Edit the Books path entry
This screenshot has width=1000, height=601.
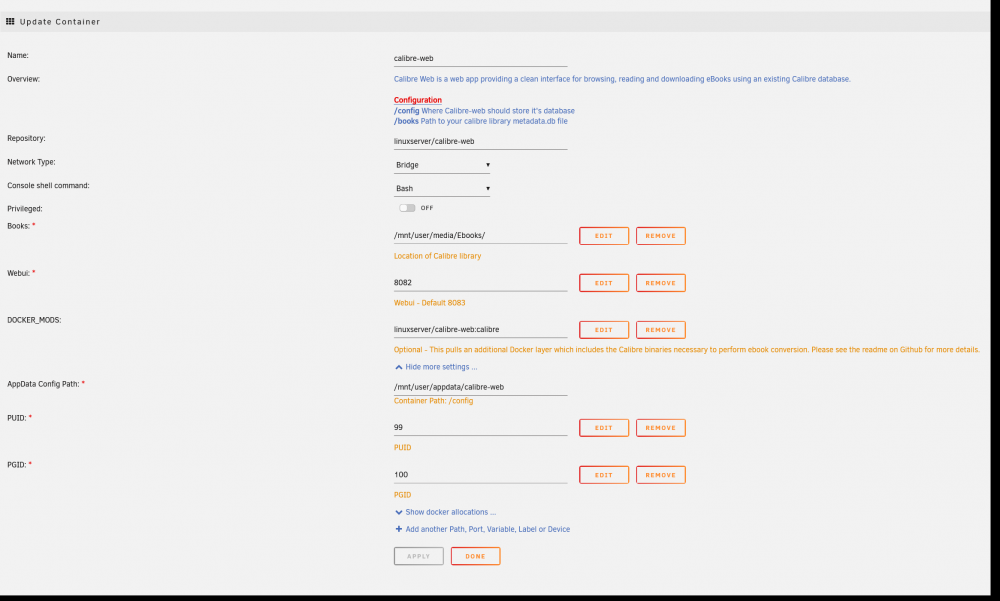coord(603,236)
